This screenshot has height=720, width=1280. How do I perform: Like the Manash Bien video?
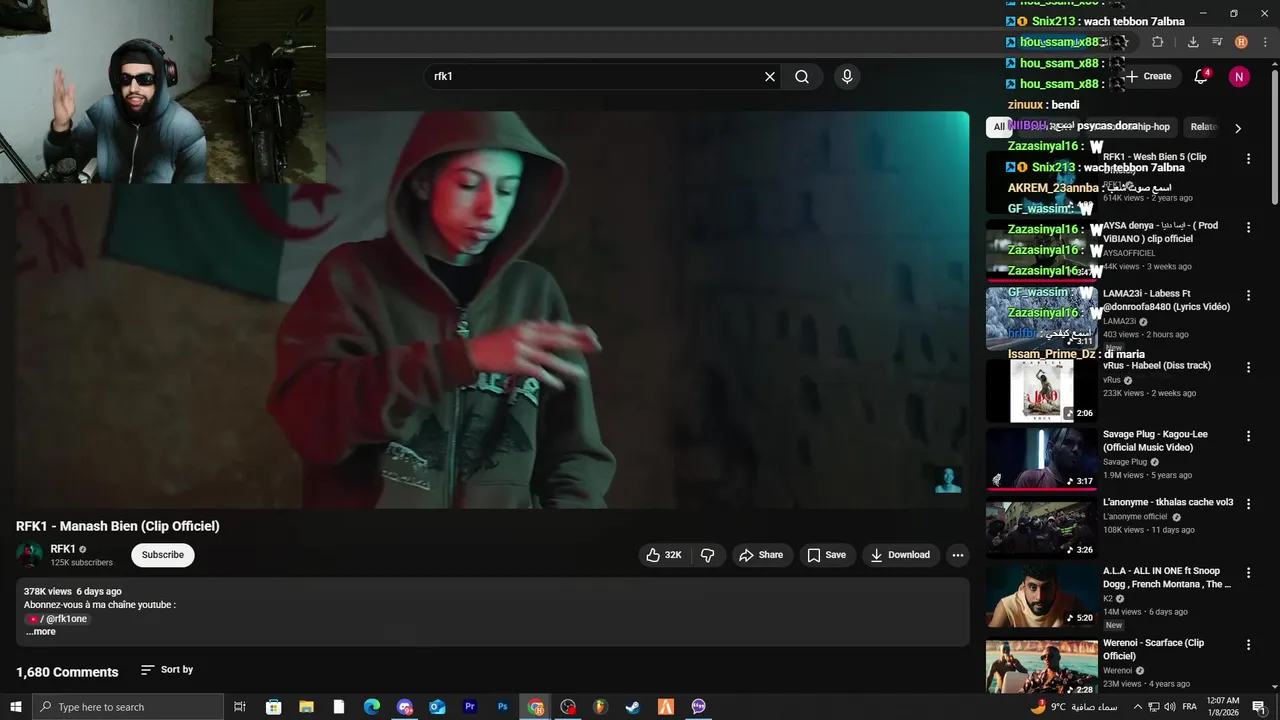click(x=664, y=555)
